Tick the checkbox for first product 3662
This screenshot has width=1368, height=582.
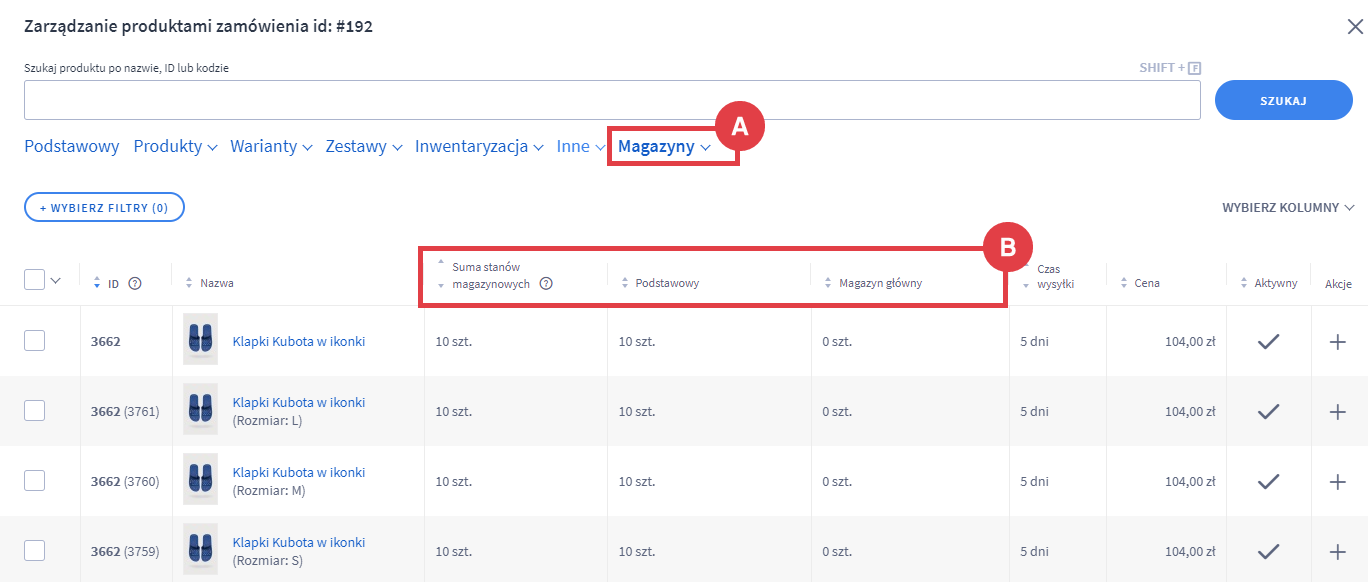(x=34, y=341)
